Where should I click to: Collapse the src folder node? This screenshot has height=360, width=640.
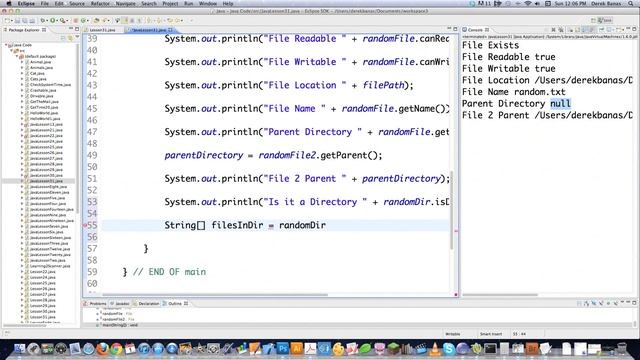[x=12, y=51]
